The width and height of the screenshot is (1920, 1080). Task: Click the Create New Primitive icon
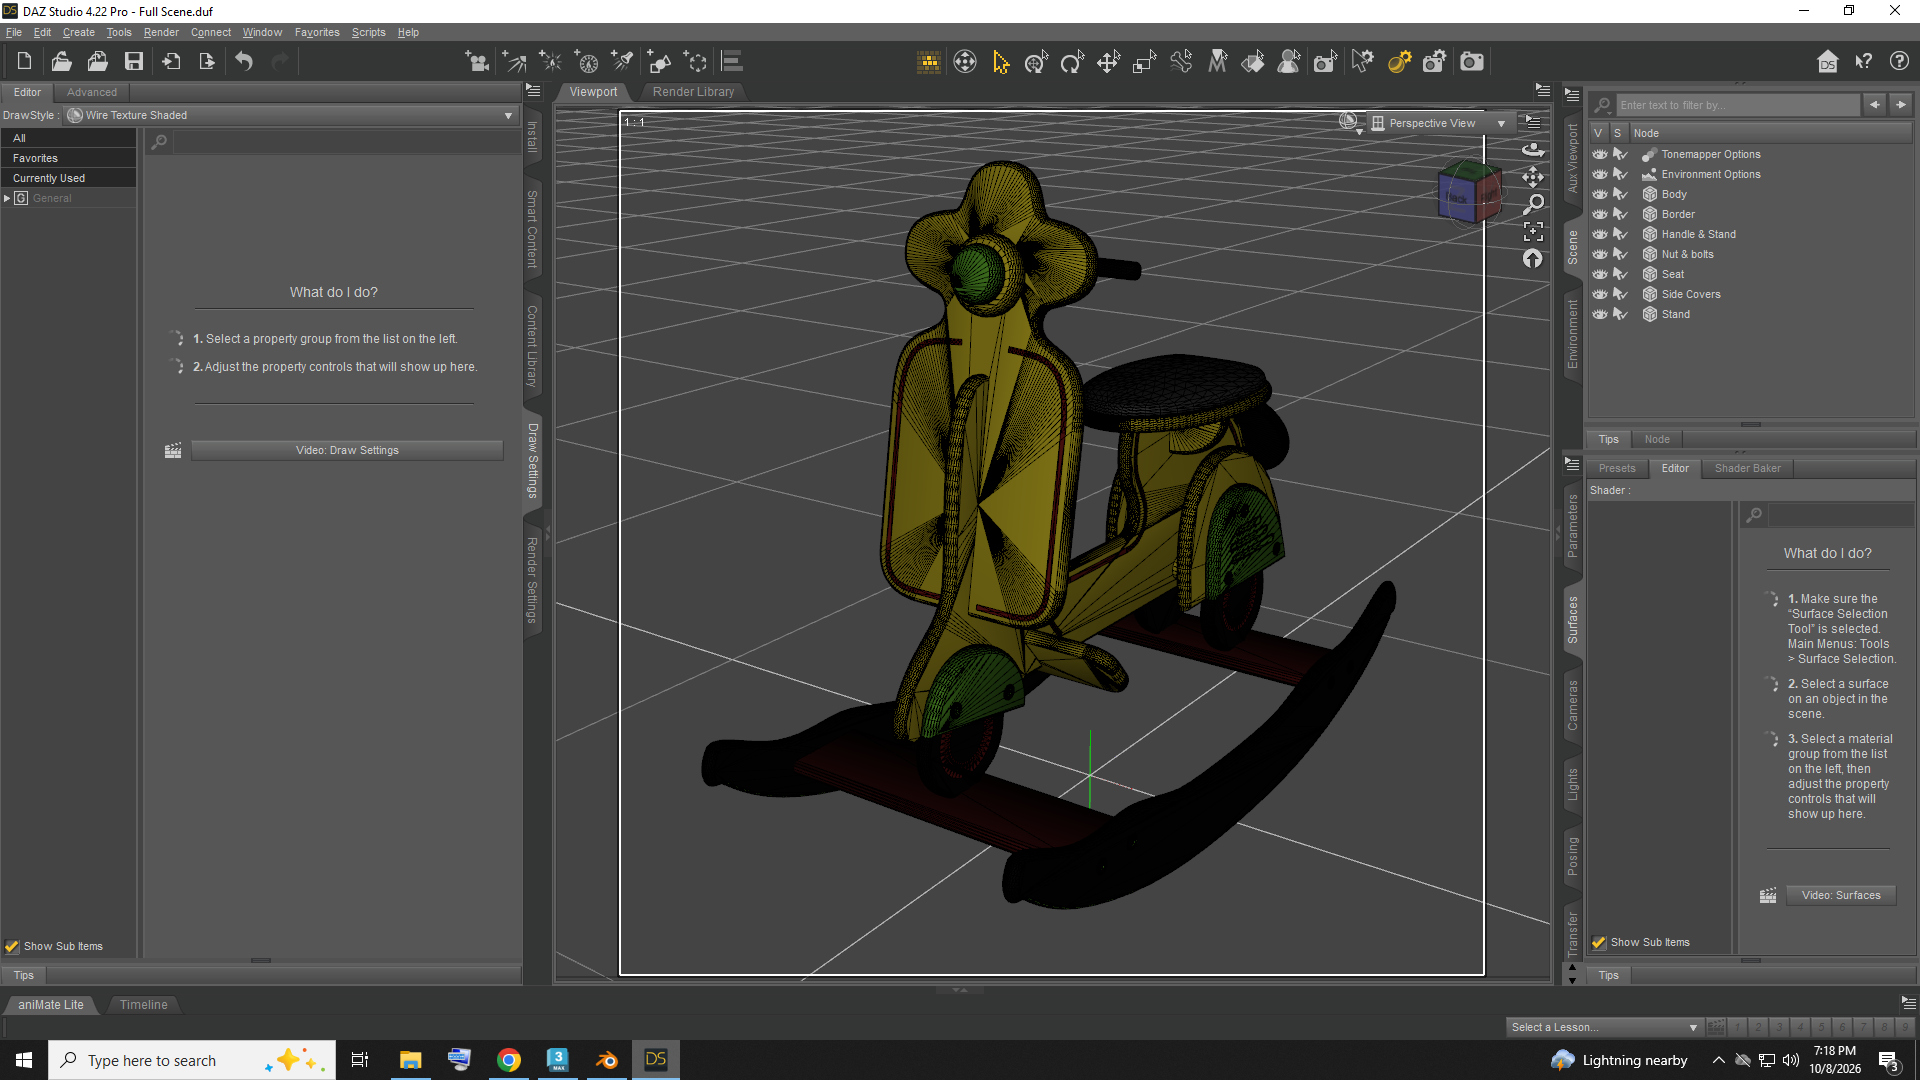click(x=659, y=62)
